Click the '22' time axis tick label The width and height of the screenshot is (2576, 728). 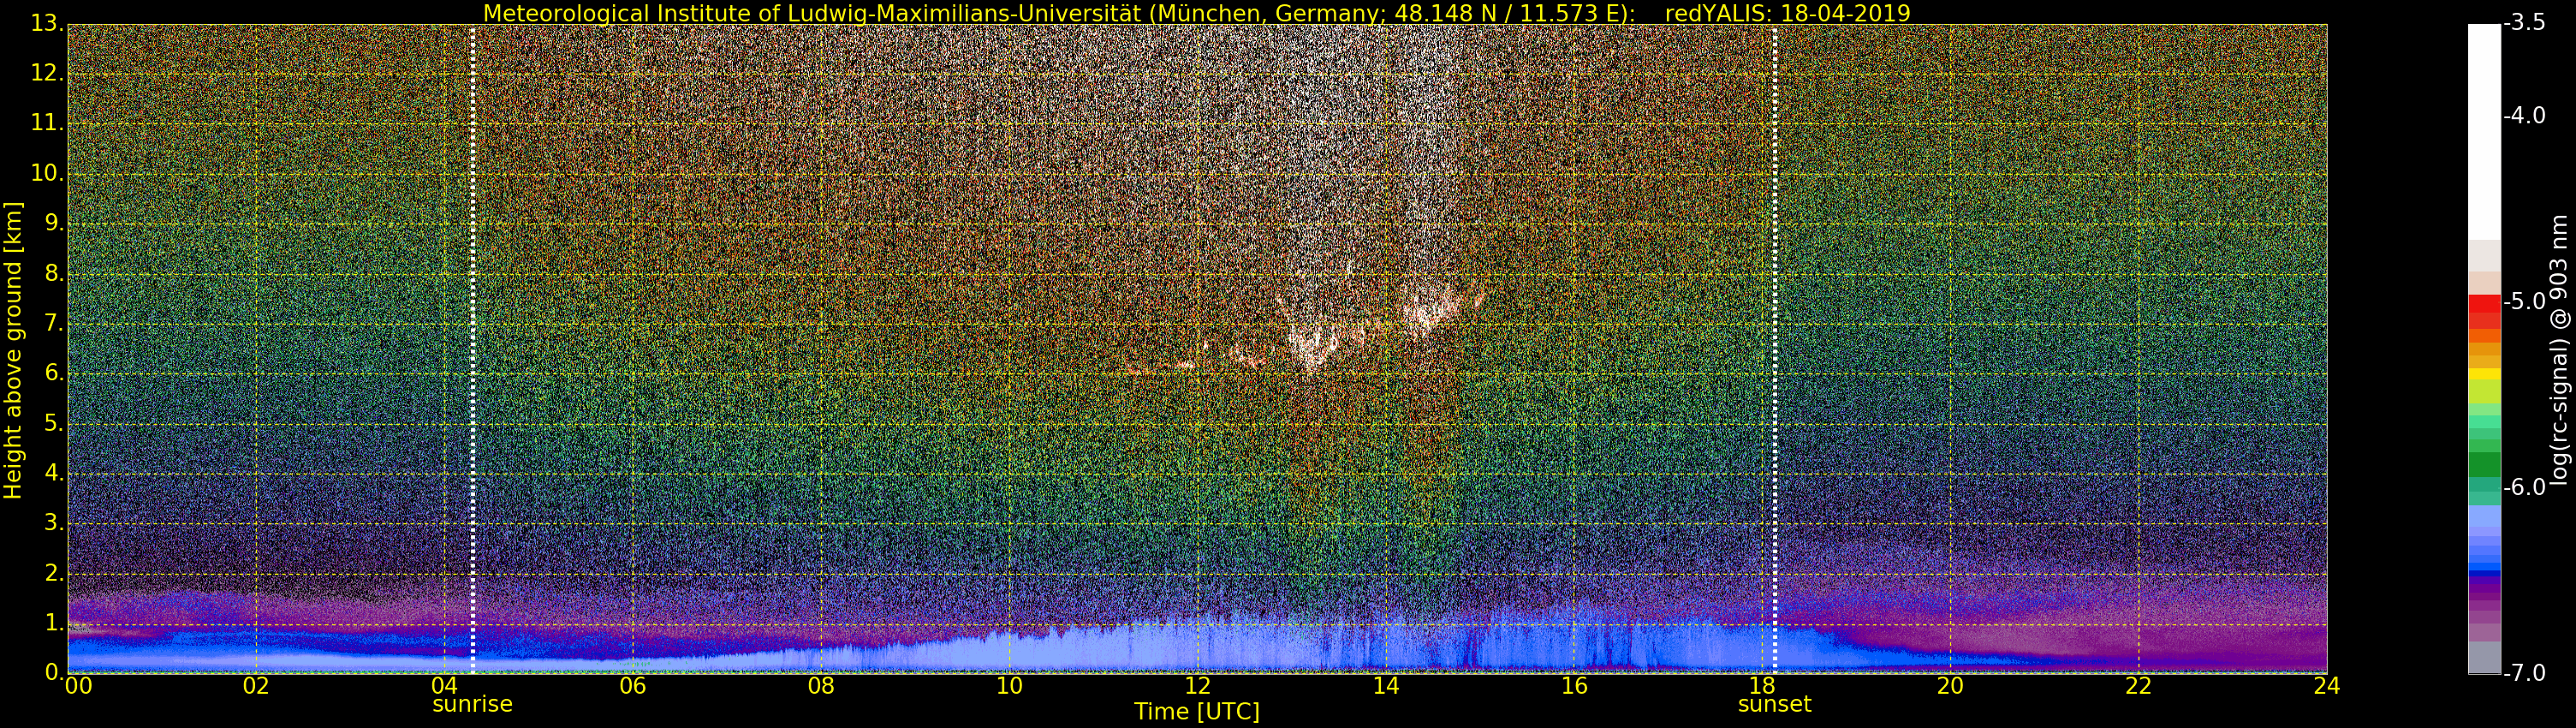(2138, 686)
